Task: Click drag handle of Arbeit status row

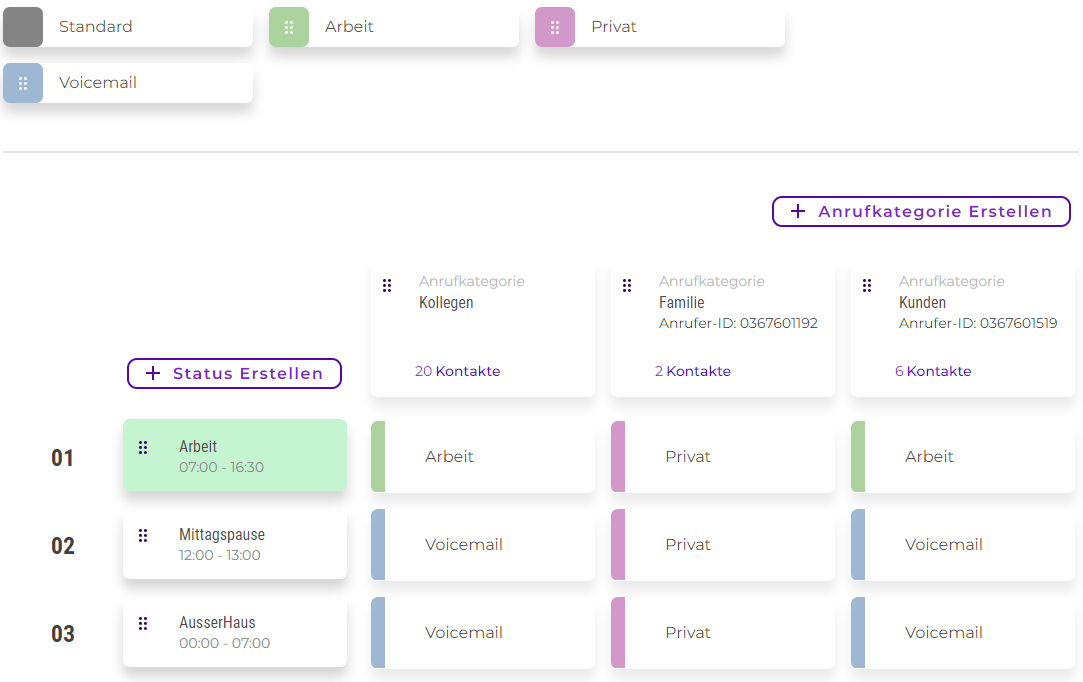Action: pyautogui.click(x=143, y=447)
